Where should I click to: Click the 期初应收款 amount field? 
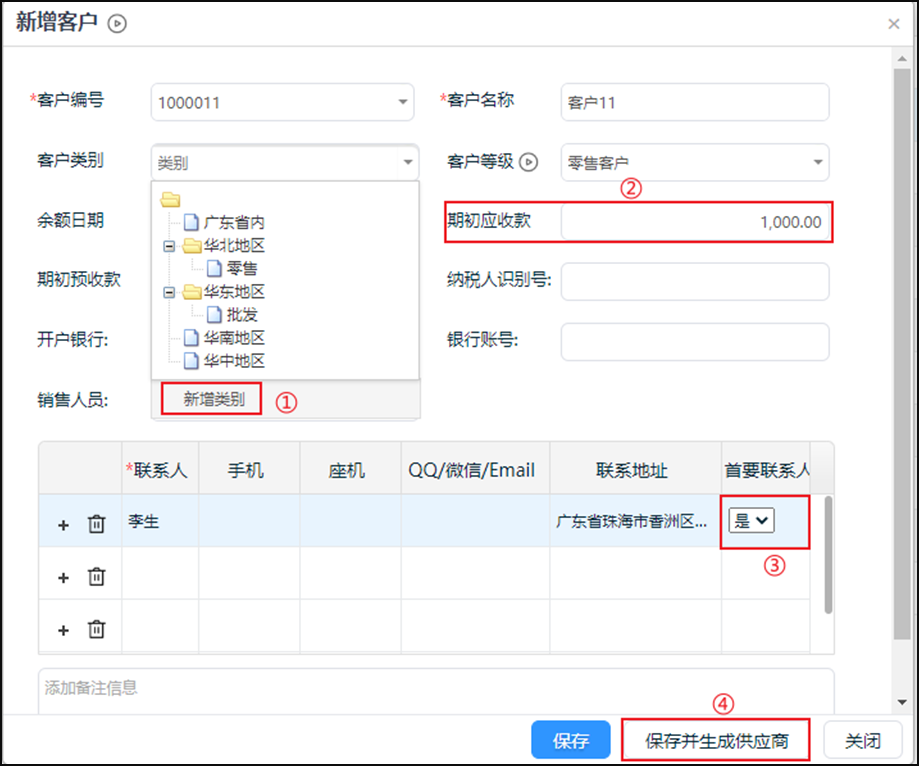coord(695,222)
